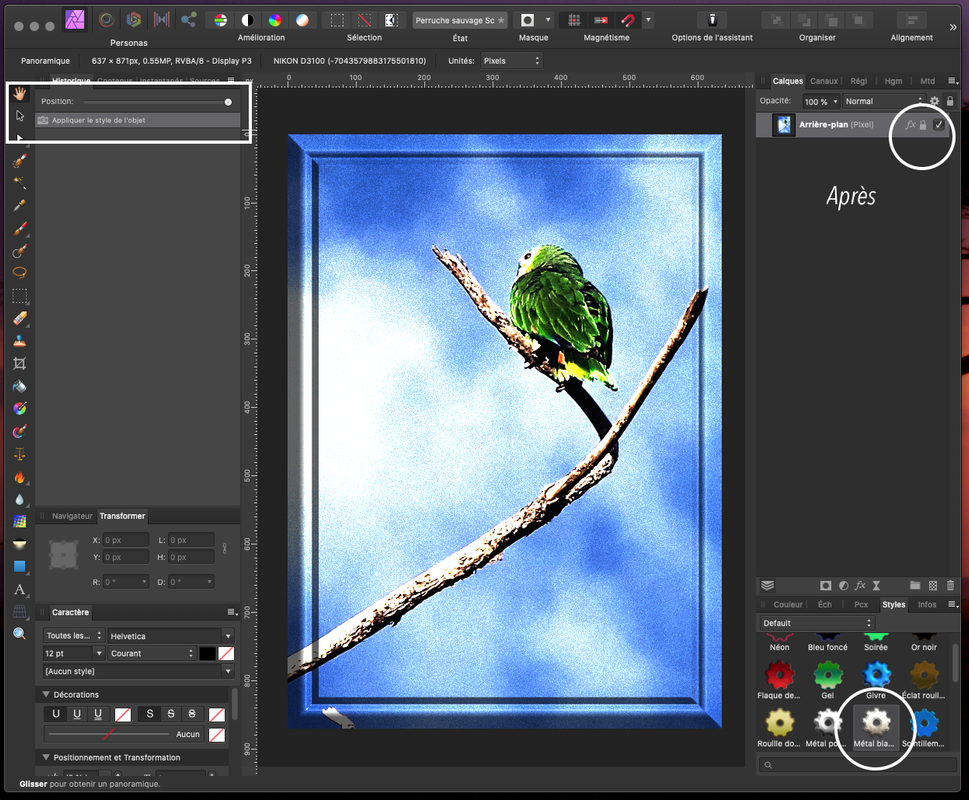Open the Couleur tab

[x=788, y=604]
